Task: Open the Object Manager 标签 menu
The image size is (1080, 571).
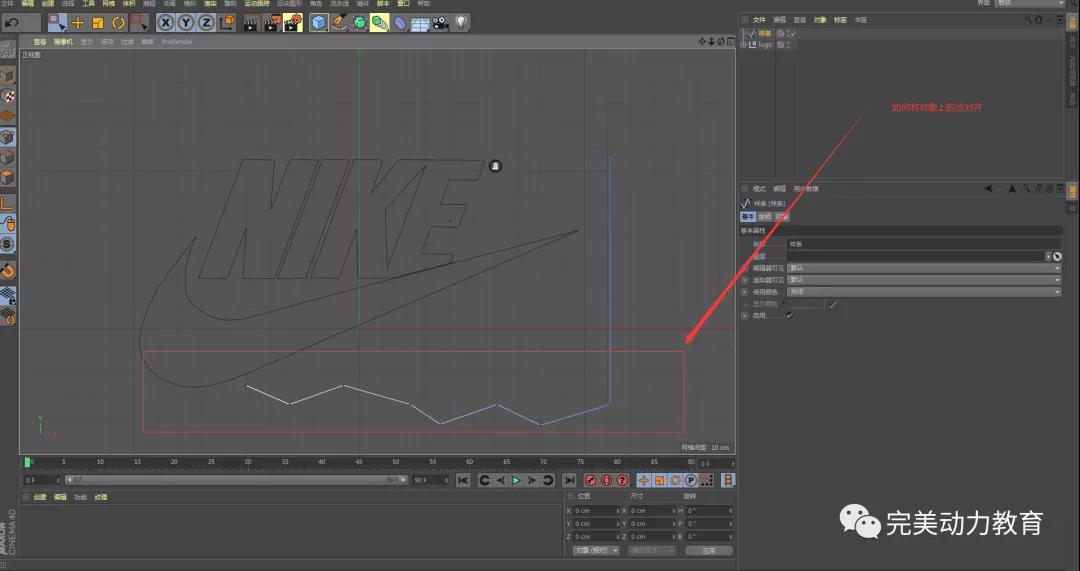Action: 840,20
